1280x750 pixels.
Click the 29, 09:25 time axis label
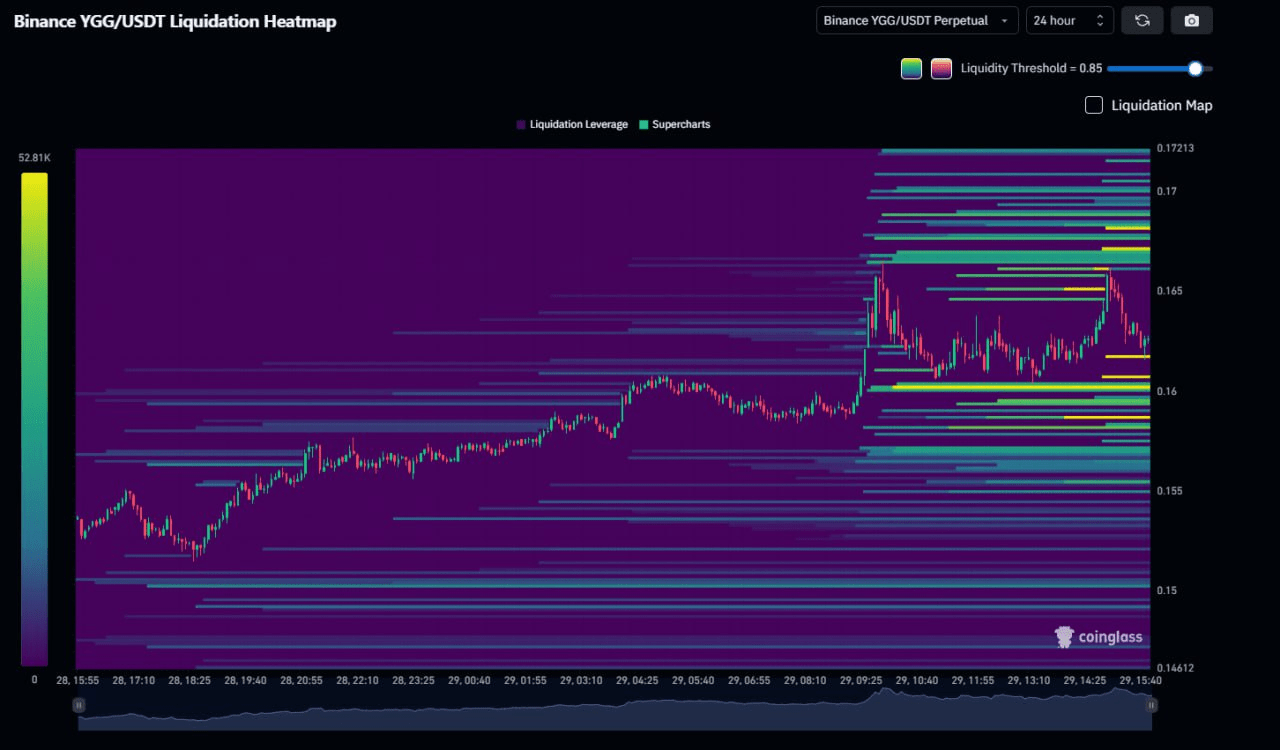(861, 681)
